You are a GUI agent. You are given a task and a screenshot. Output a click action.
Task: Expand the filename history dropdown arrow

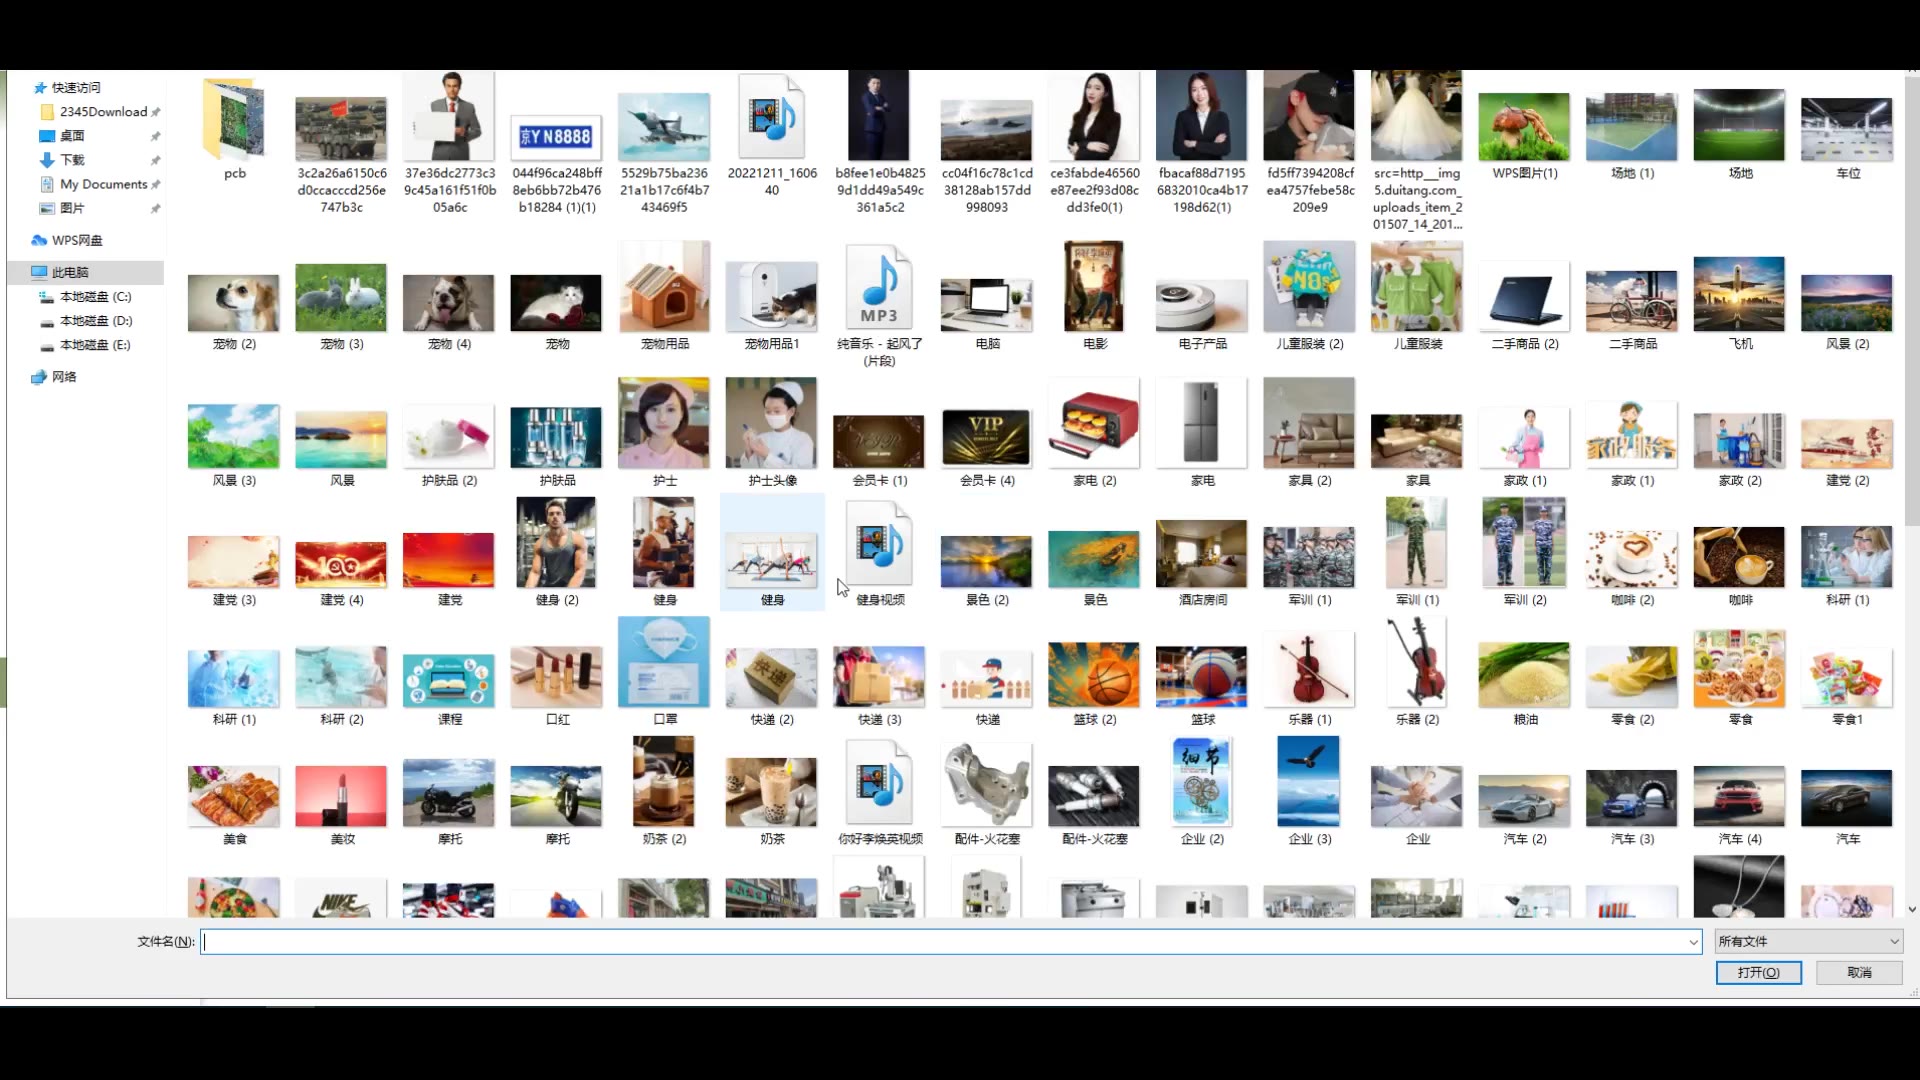1693,942
